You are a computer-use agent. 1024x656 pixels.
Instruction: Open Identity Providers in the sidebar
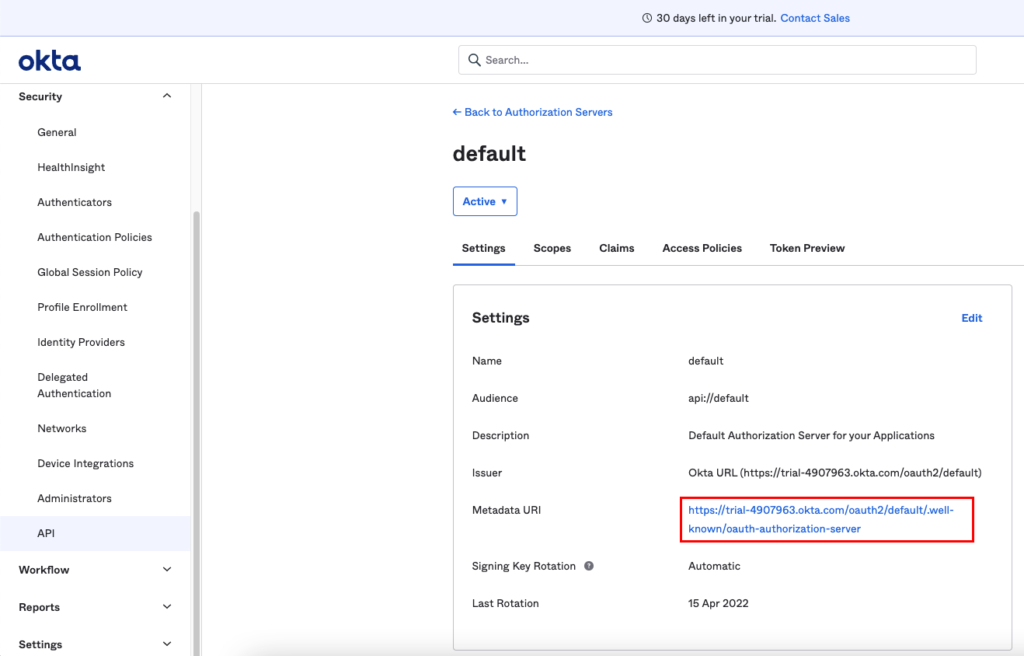pos(81,342)
